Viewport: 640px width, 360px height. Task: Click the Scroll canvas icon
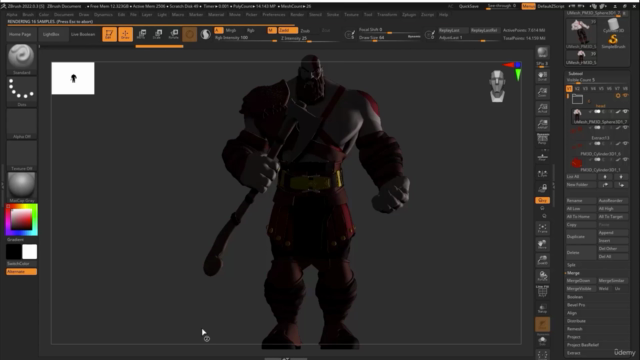542,76
